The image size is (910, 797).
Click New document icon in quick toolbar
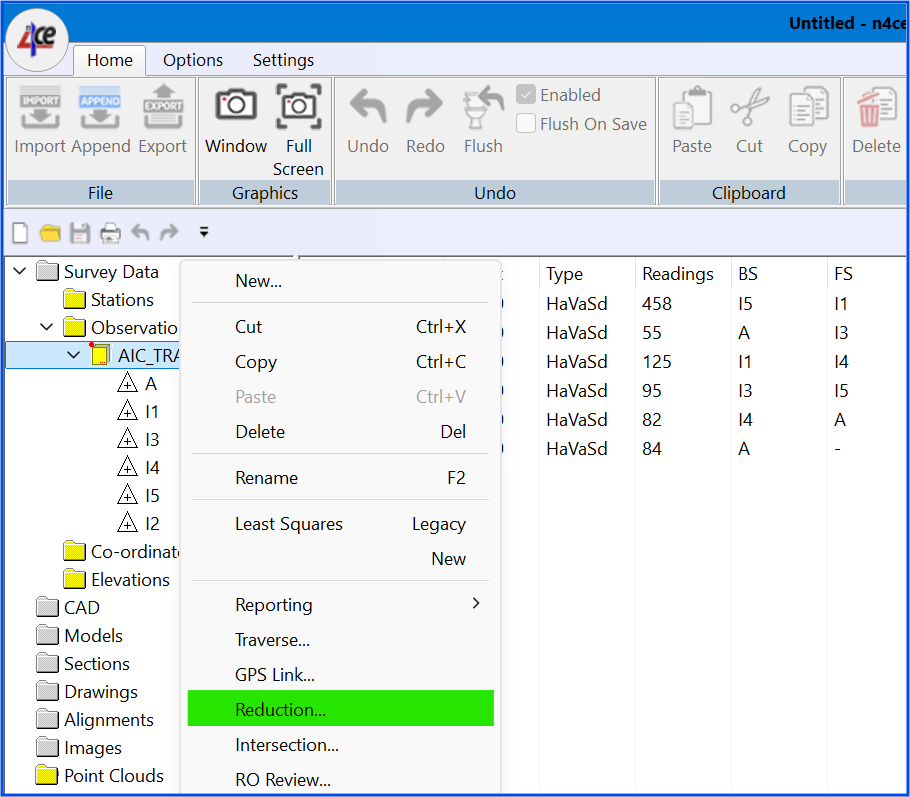click(x=20, y=233)
